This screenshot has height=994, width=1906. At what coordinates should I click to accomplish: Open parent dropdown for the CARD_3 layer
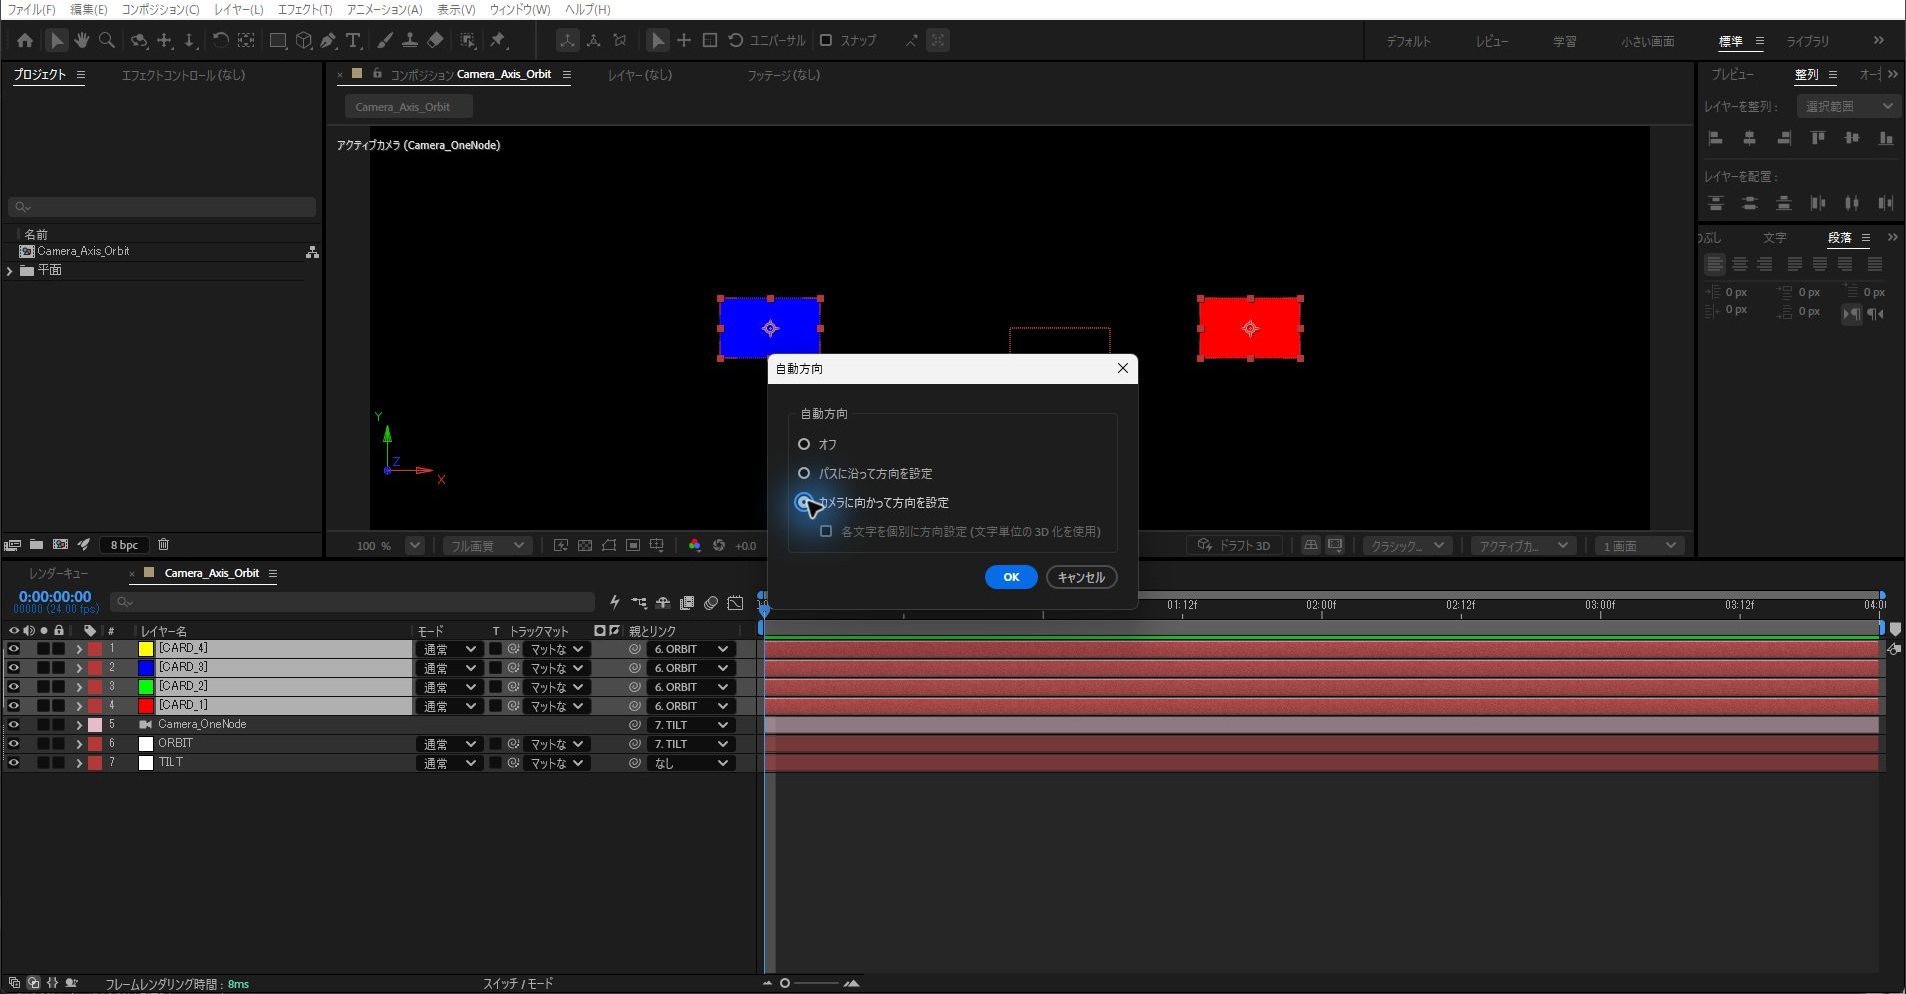coord(691,668)
